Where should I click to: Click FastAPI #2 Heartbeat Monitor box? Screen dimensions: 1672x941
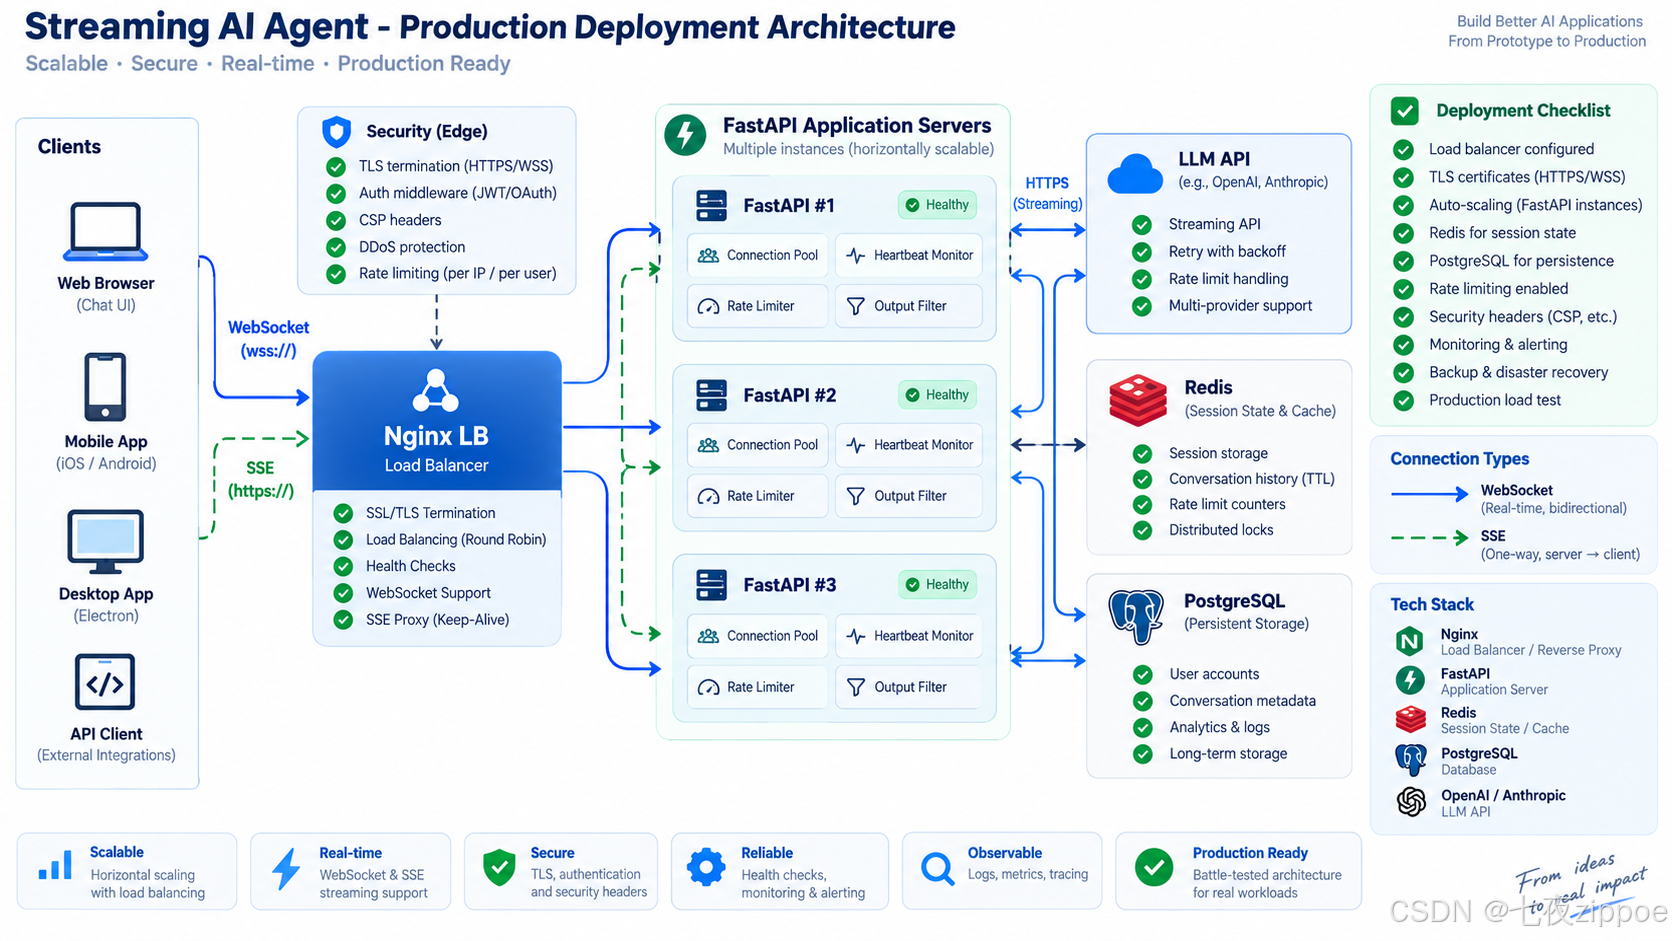(909, 445)
